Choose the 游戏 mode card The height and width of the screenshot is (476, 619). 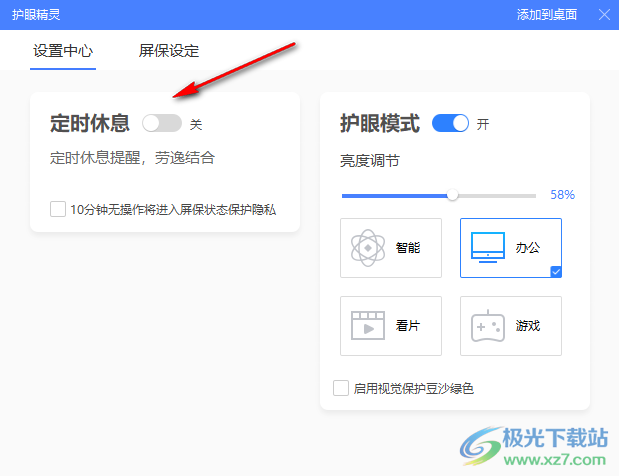point(511,326)
